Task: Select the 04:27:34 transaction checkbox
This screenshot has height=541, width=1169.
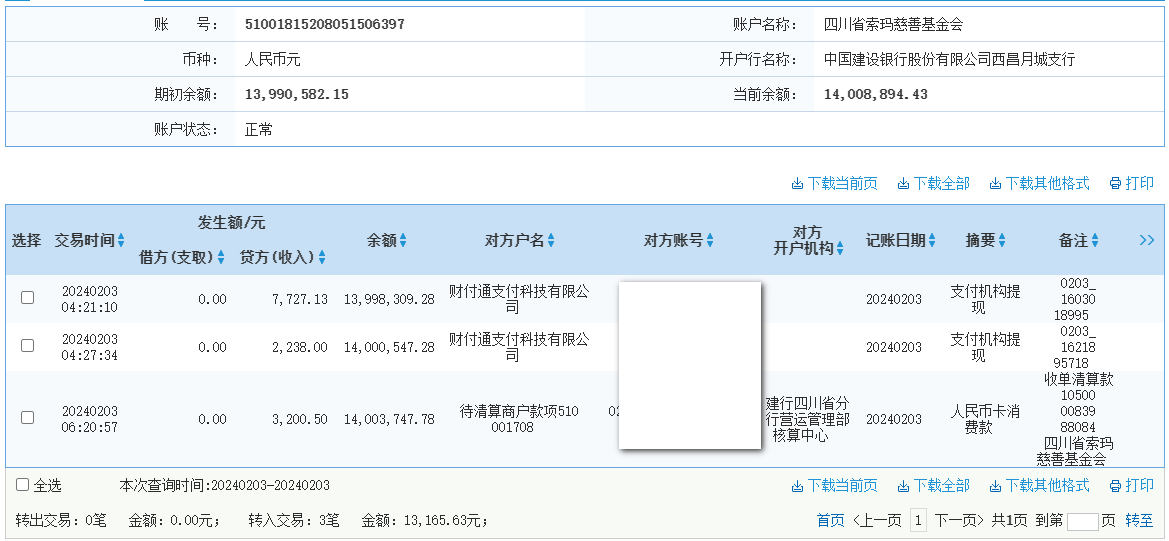Action: [28, 346]
